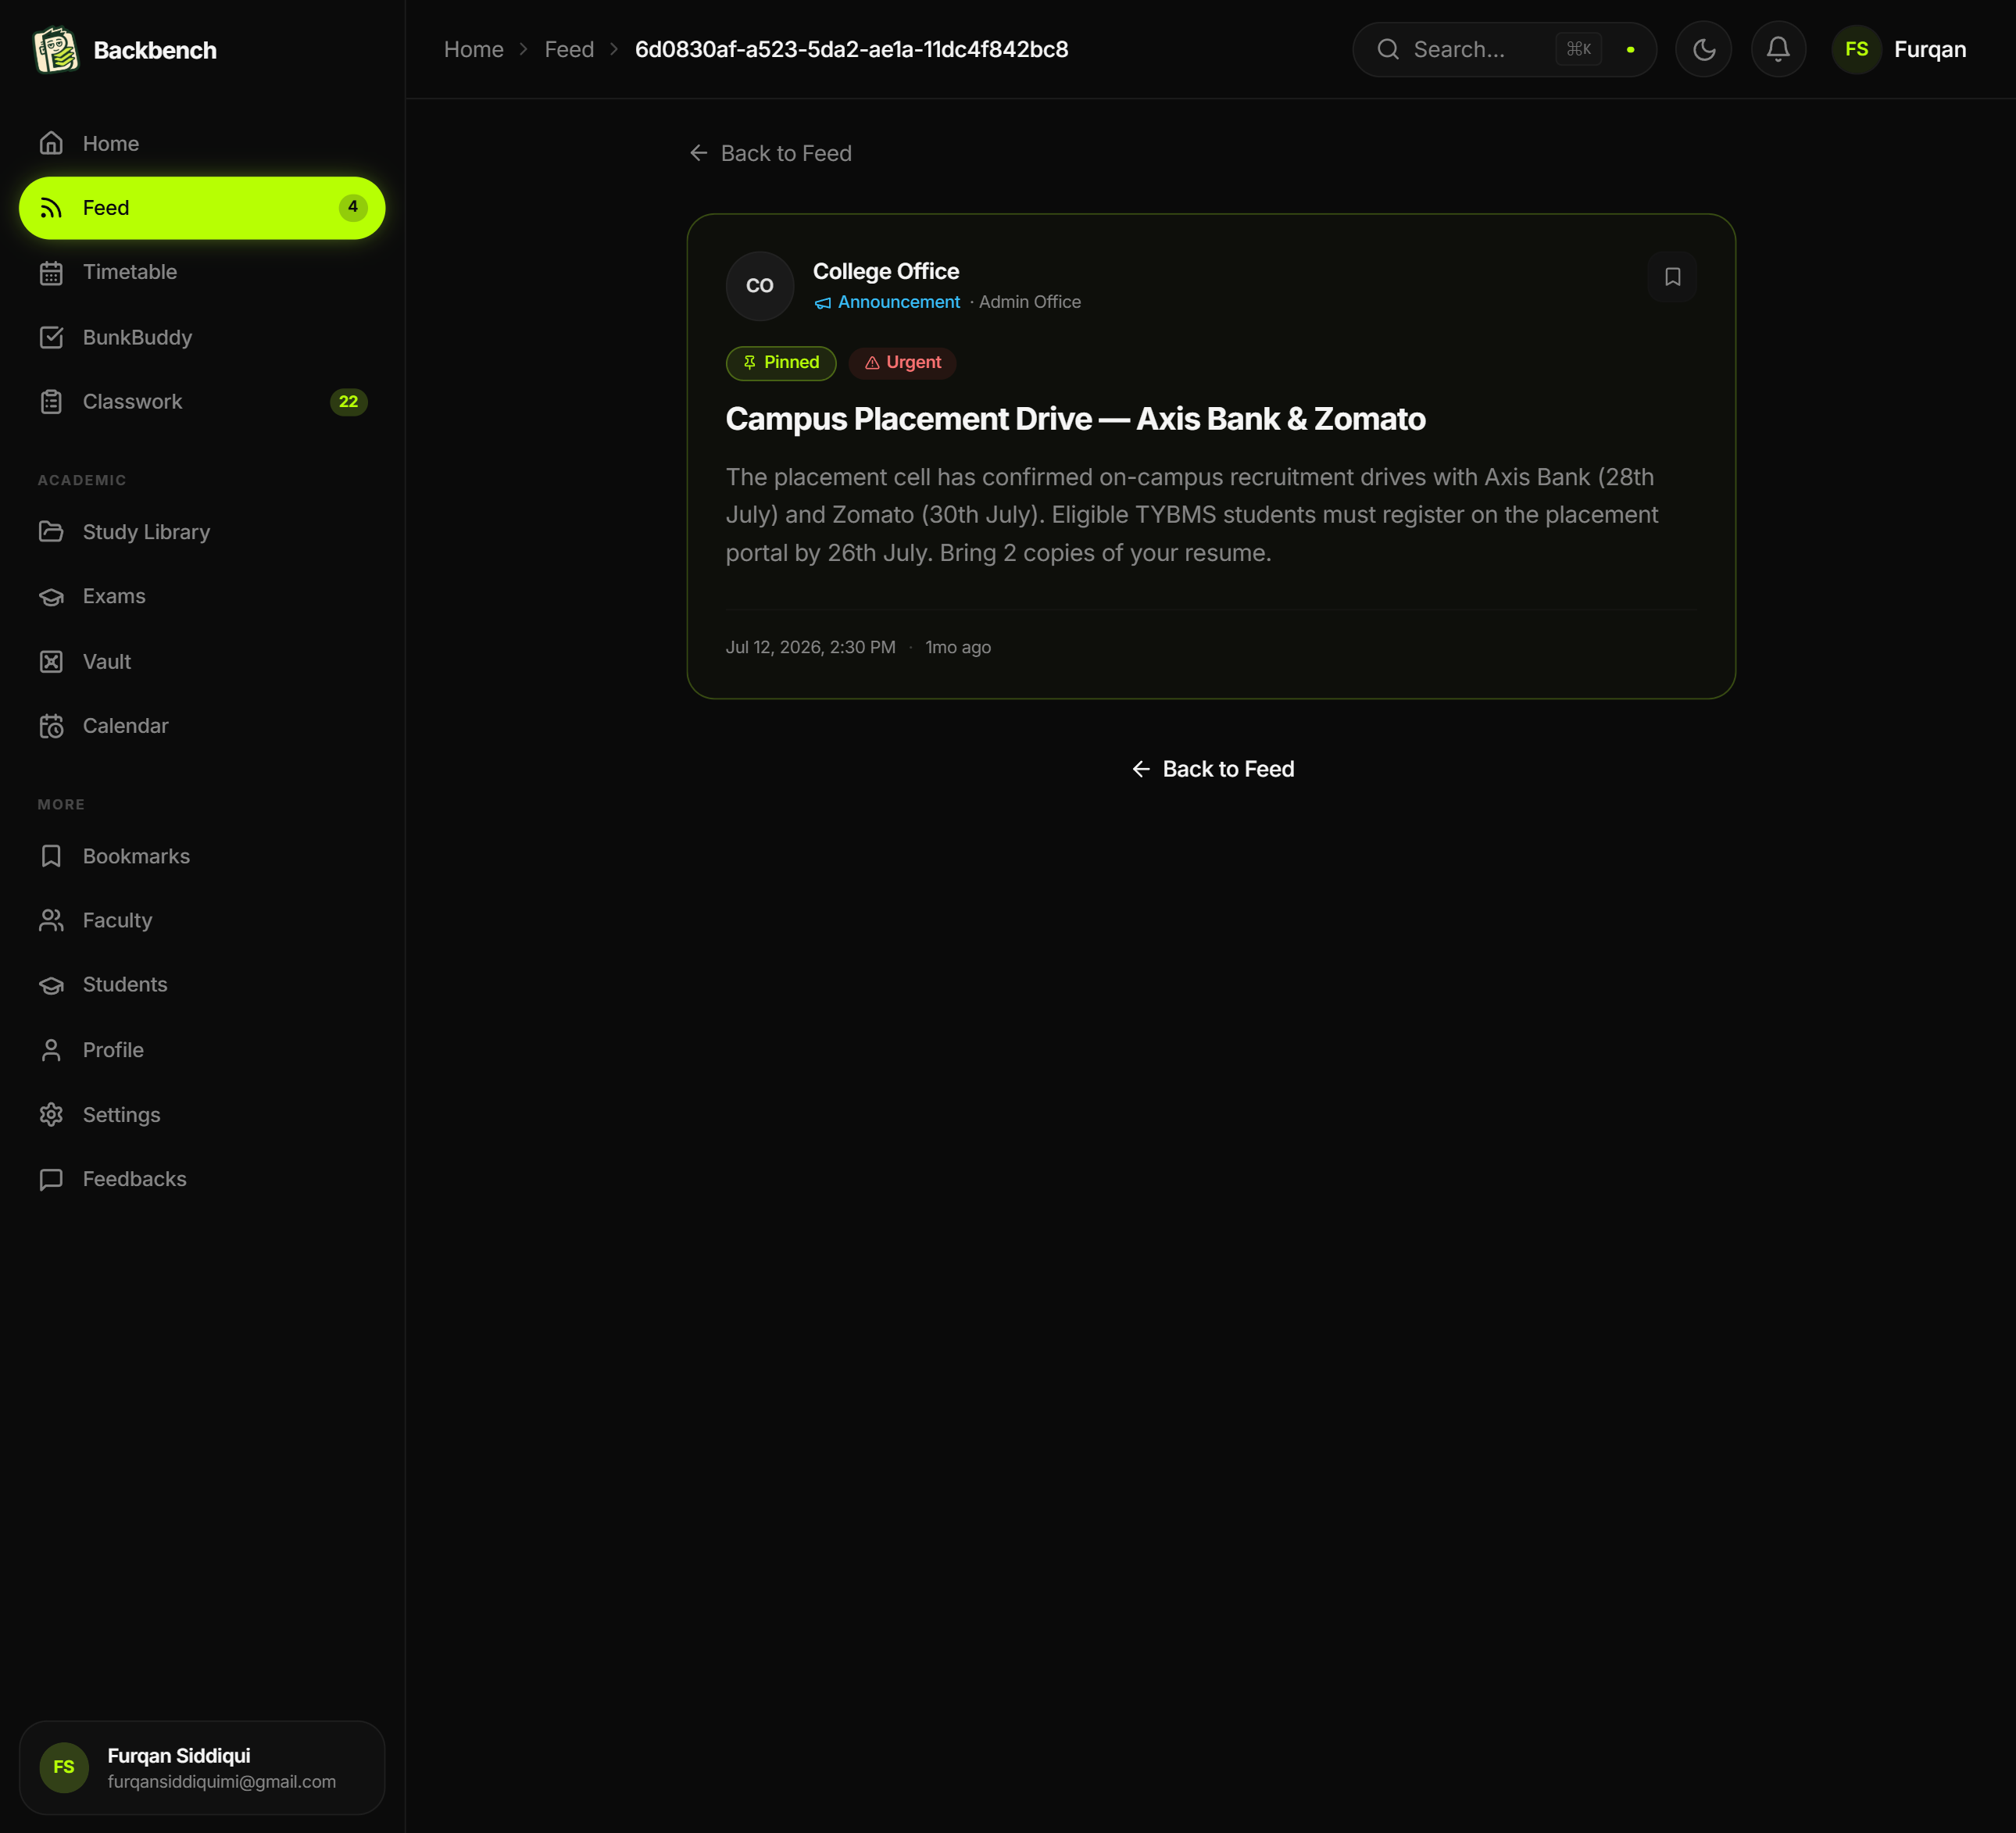Open the Furqan Siddiqui account card
This screenshot has width=2016, height=1833.
[x=202, y=1767]
